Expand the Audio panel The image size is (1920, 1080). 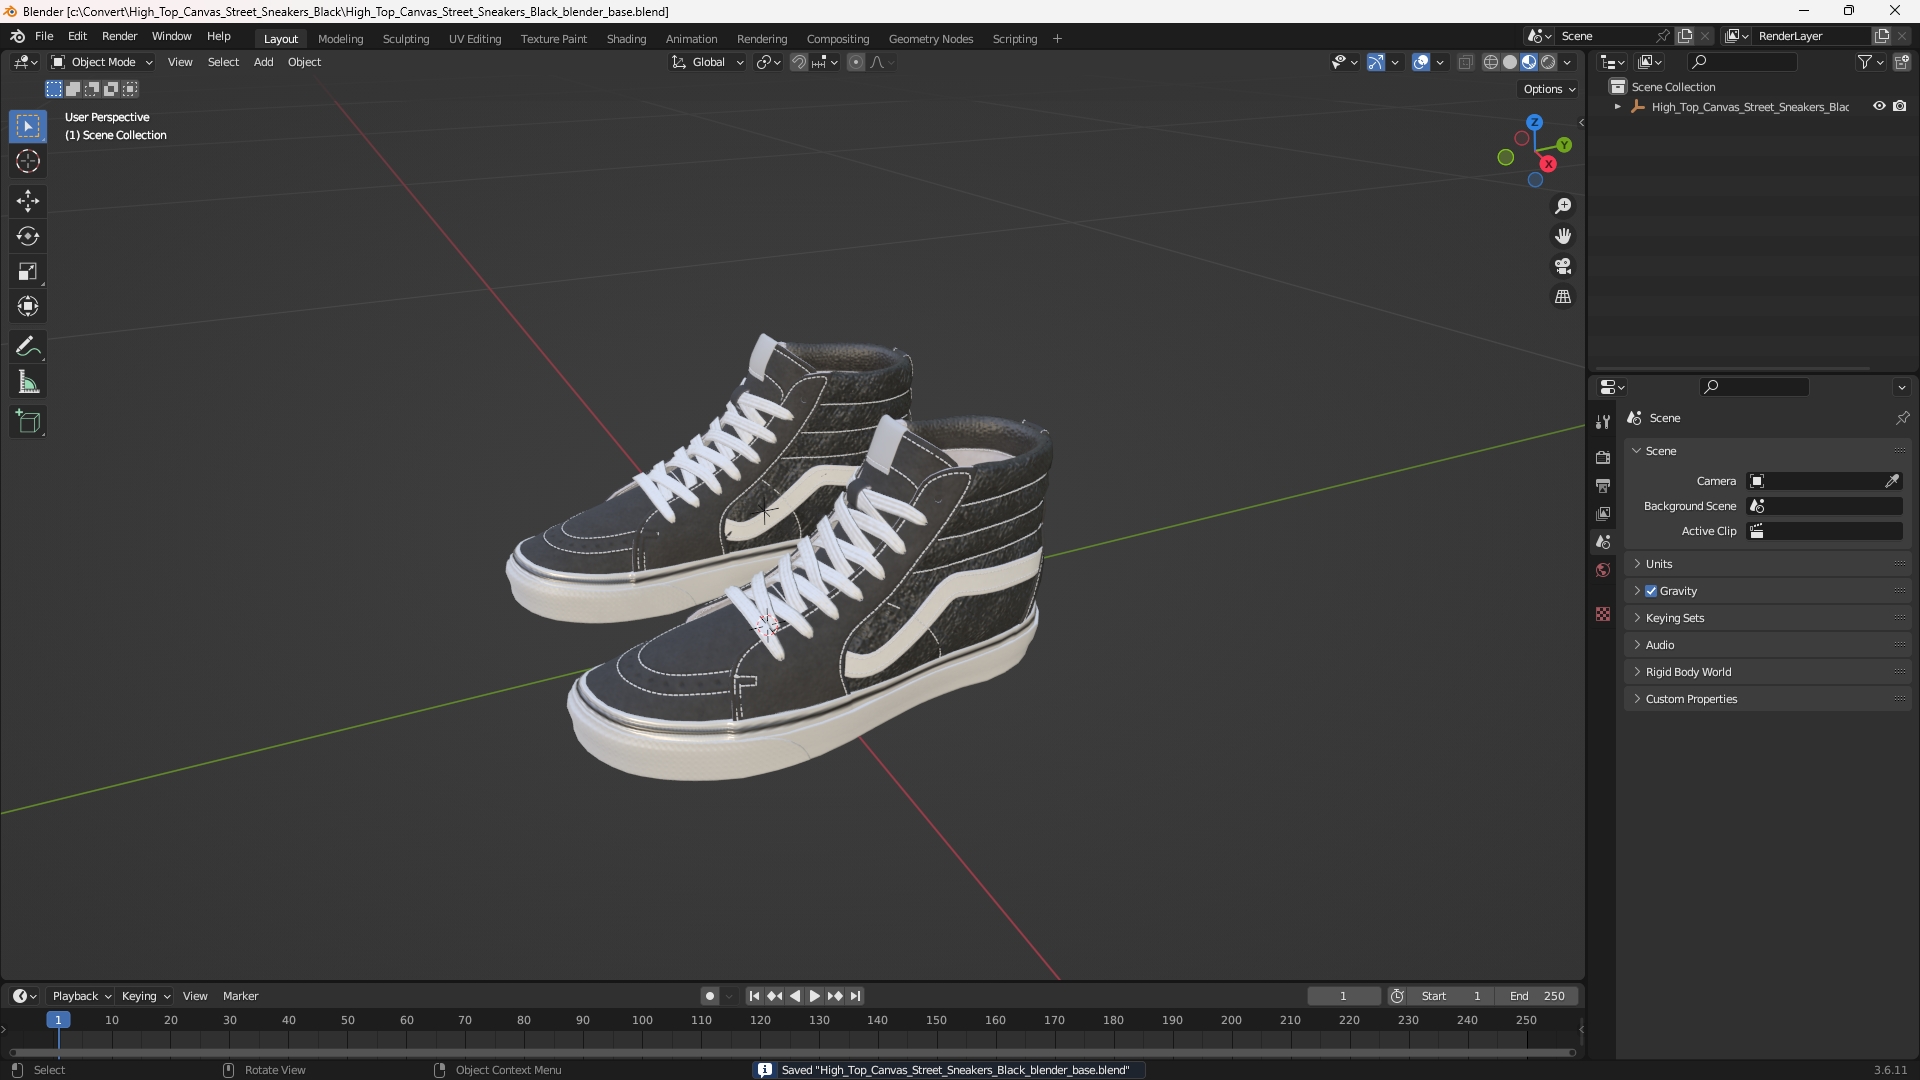click(1768, 645)
